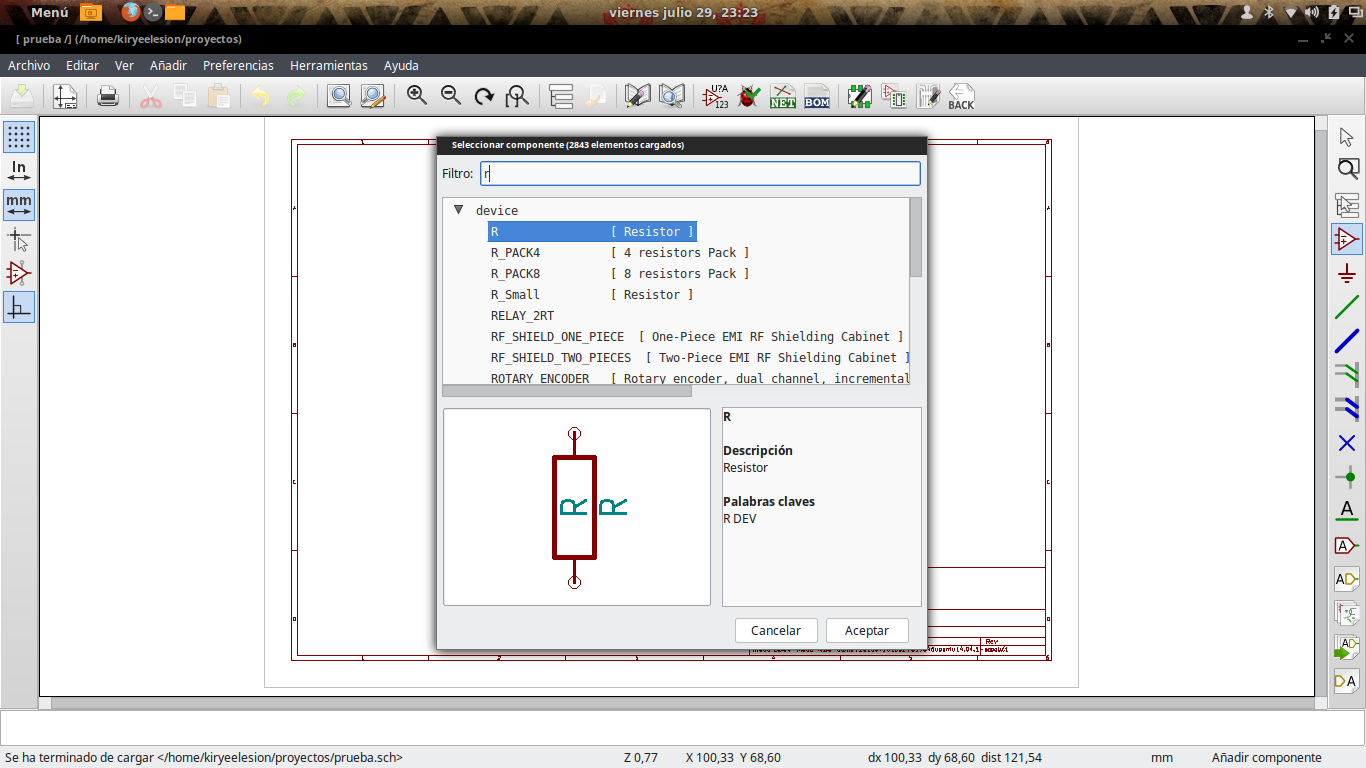The height and width of the screenshot is (768, 1366).
Task: Open the ERC ladybug check tool
Action: [x=748, y=96]
